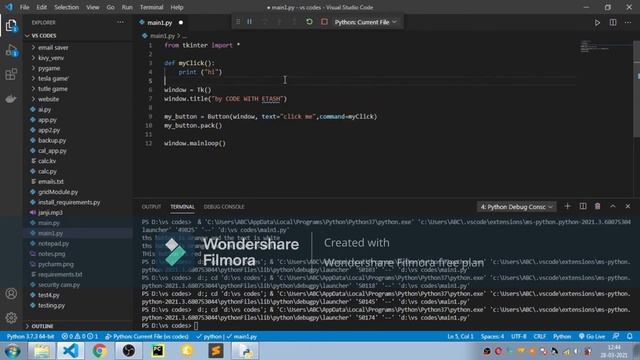Click Go Live in status bar

click(x=592, y=336)
